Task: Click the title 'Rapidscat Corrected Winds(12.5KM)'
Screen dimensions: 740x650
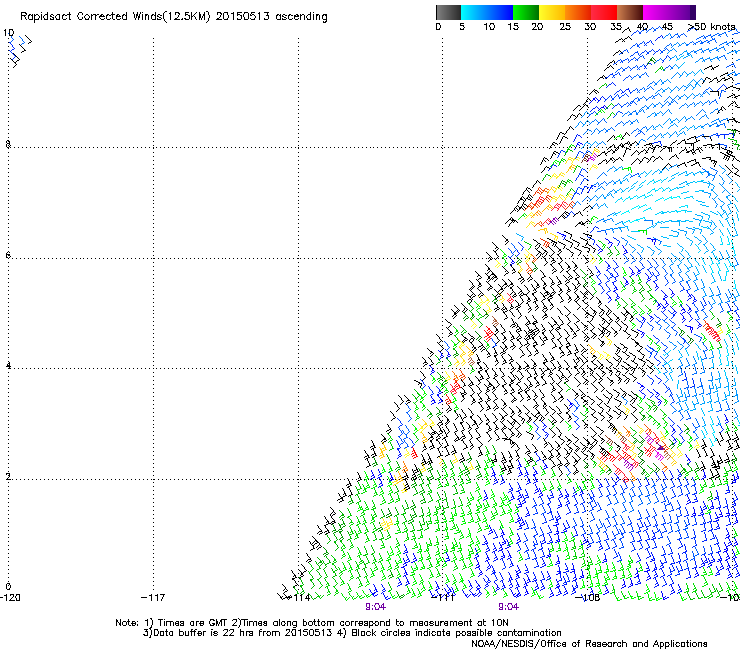Action: tap(115, 17)
